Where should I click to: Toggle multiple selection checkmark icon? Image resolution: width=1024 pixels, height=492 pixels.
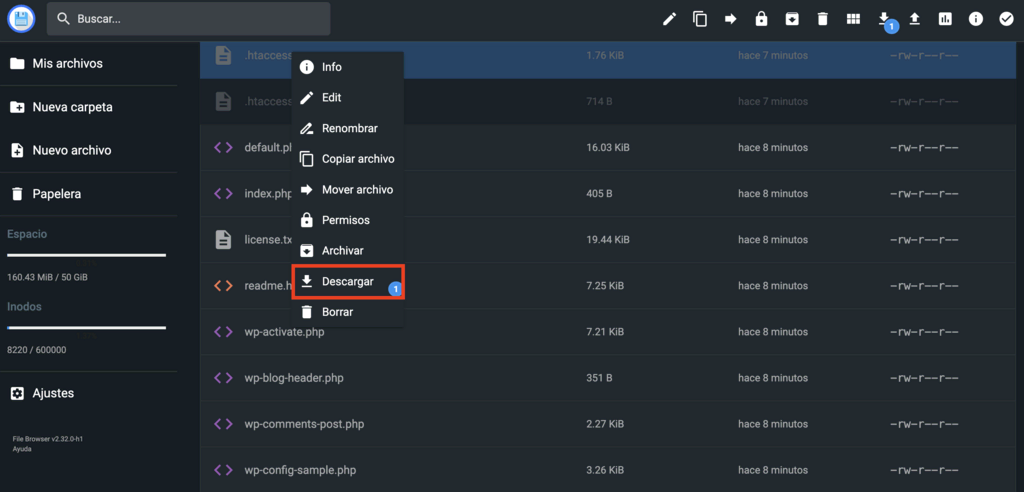(1006, 19)
